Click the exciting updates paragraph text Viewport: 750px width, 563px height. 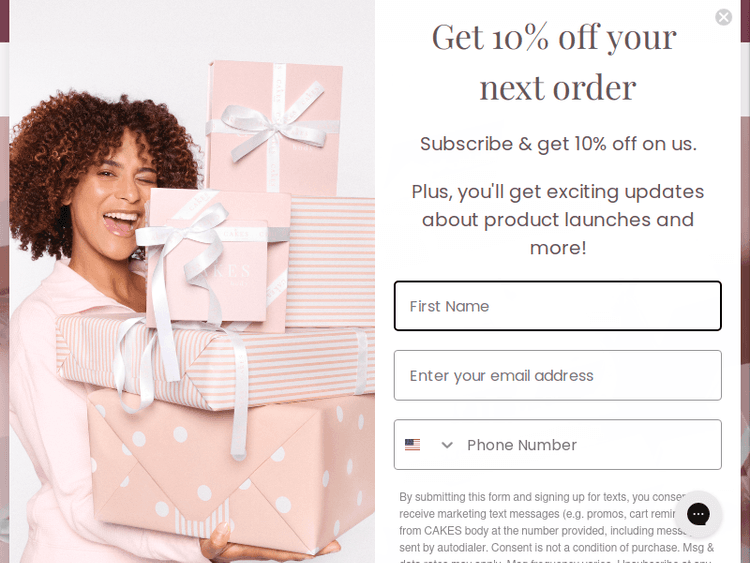558,220
